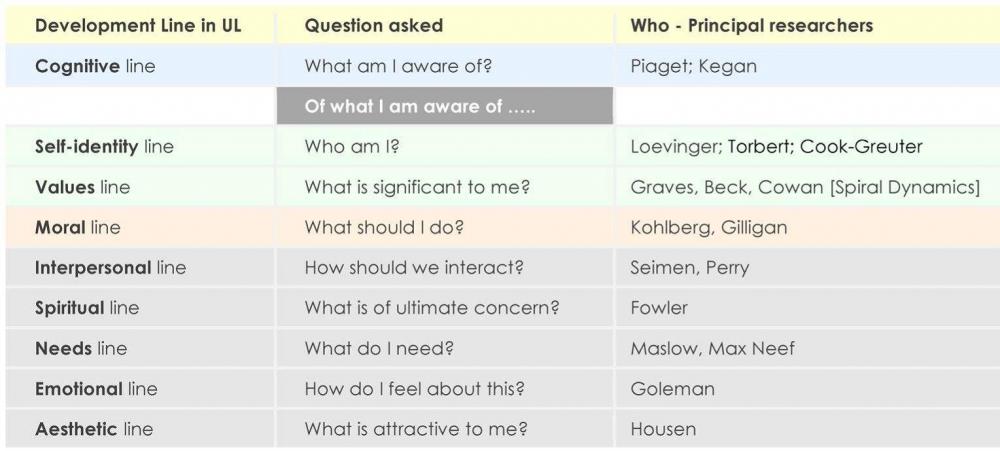Screen dimensions: 1000x451
Task: Select 'What is attractive to me?' cell
Action: pyautogui.click(x=416, y=429)
